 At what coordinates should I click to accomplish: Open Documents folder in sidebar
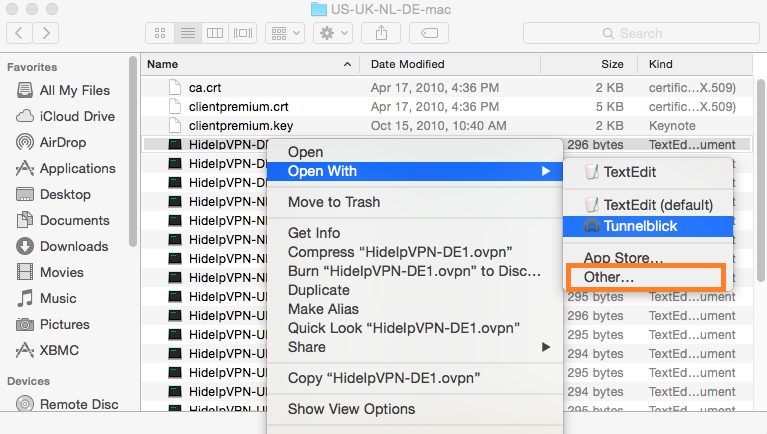tap(63, 220)
